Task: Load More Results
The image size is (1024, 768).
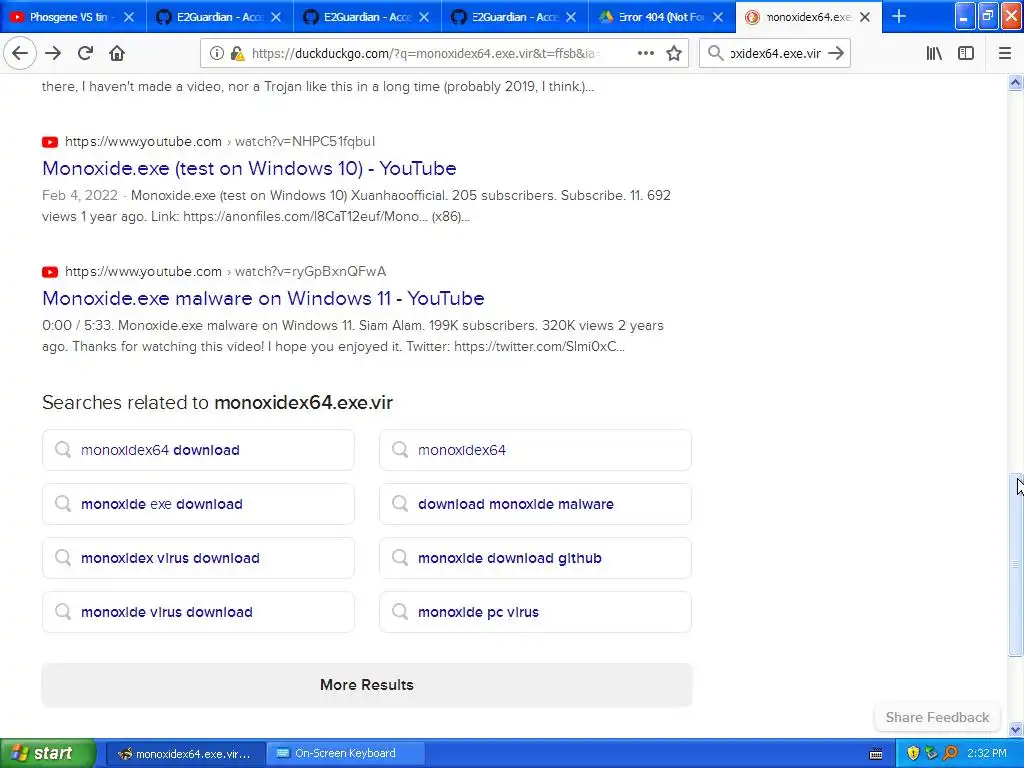Action: click(366, 684)
